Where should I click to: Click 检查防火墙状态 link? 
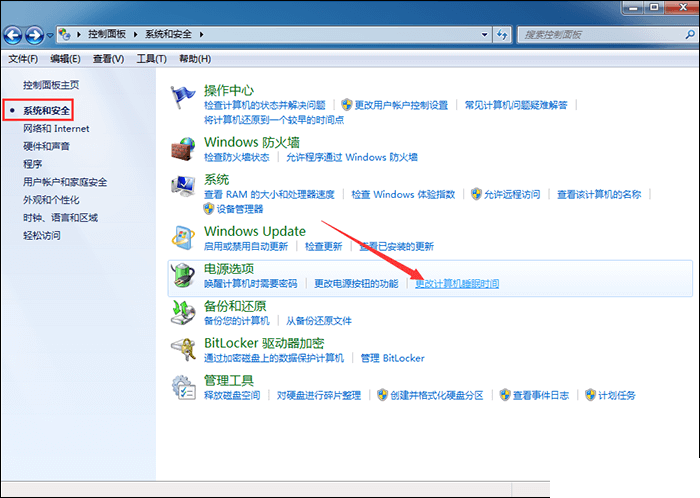[x=237, y=157]
